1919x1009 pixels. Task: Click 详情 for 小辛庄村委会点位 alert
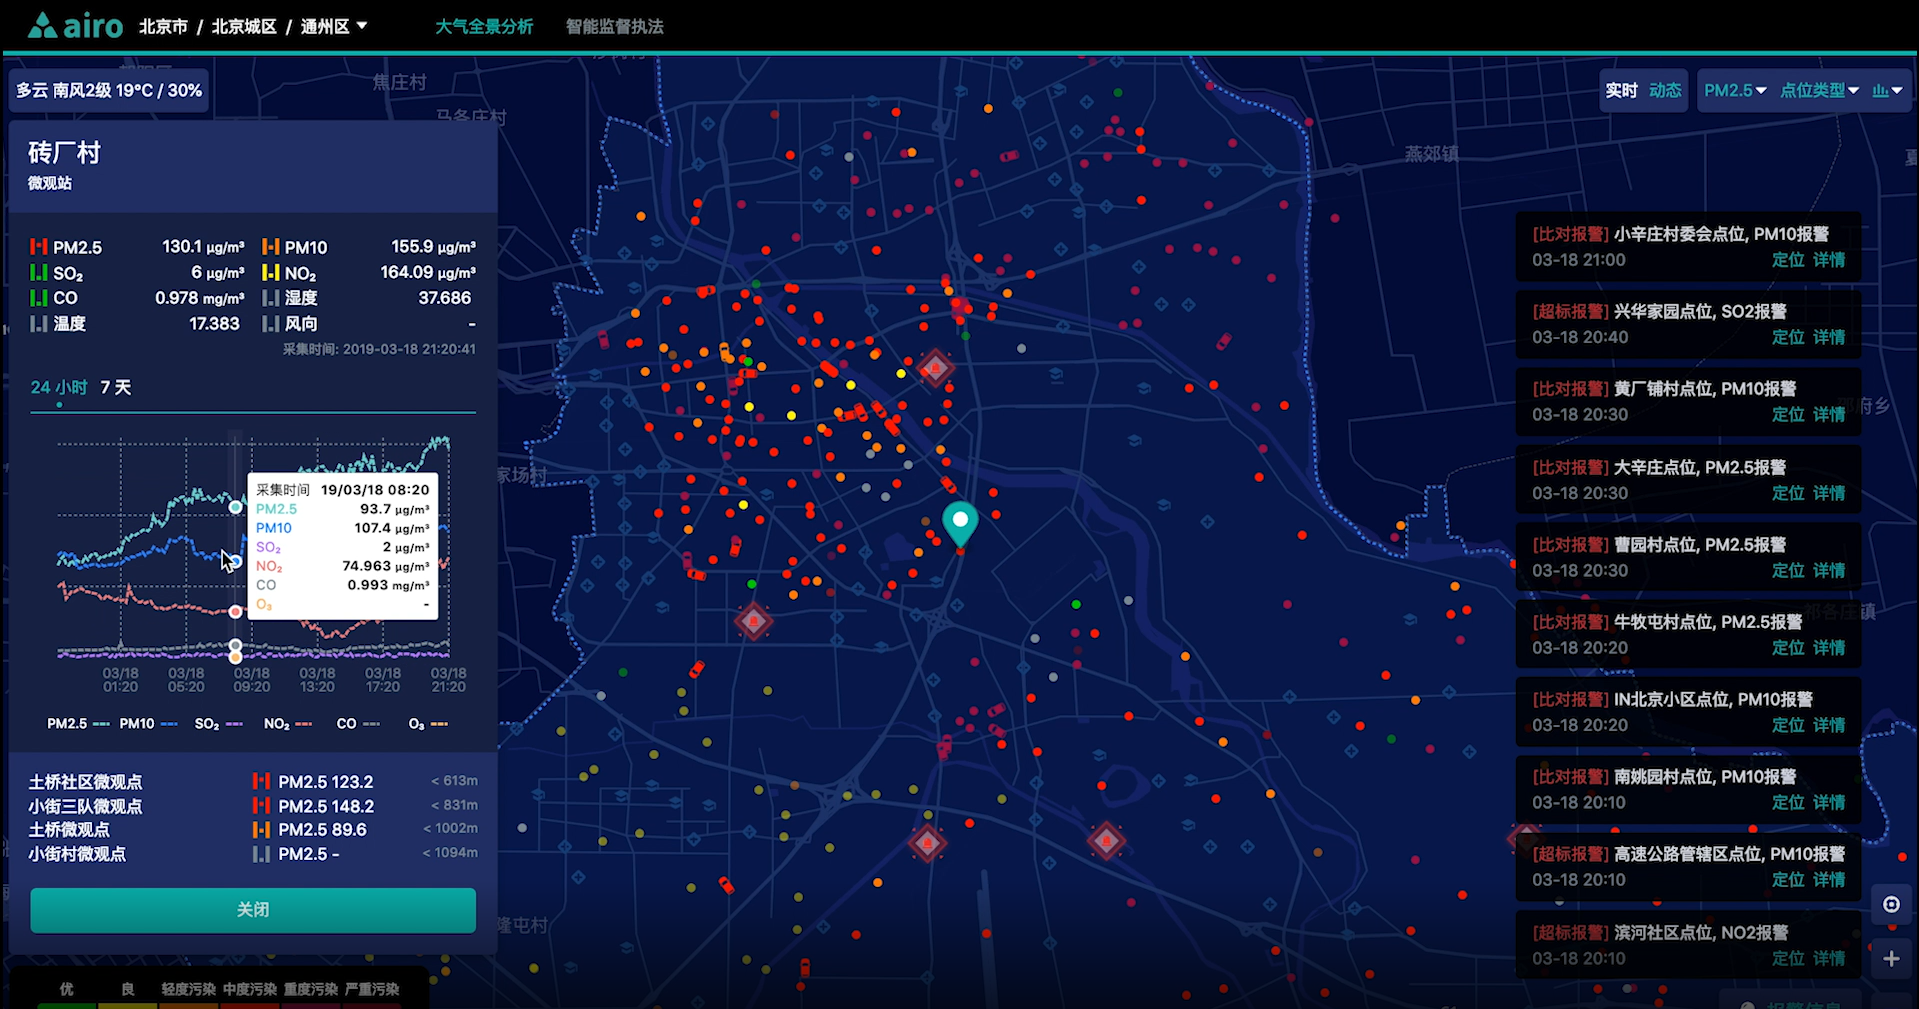coord(1829,260)
